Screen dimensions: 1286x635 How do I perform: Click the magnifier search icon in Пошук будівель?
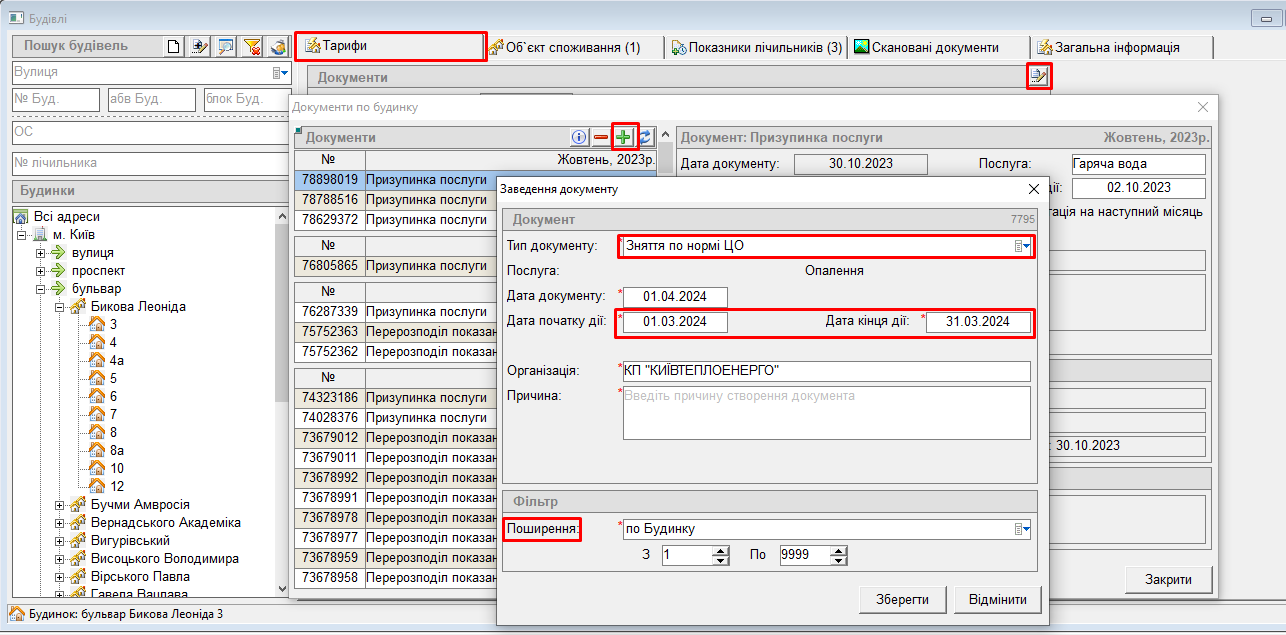click(227, 46)
